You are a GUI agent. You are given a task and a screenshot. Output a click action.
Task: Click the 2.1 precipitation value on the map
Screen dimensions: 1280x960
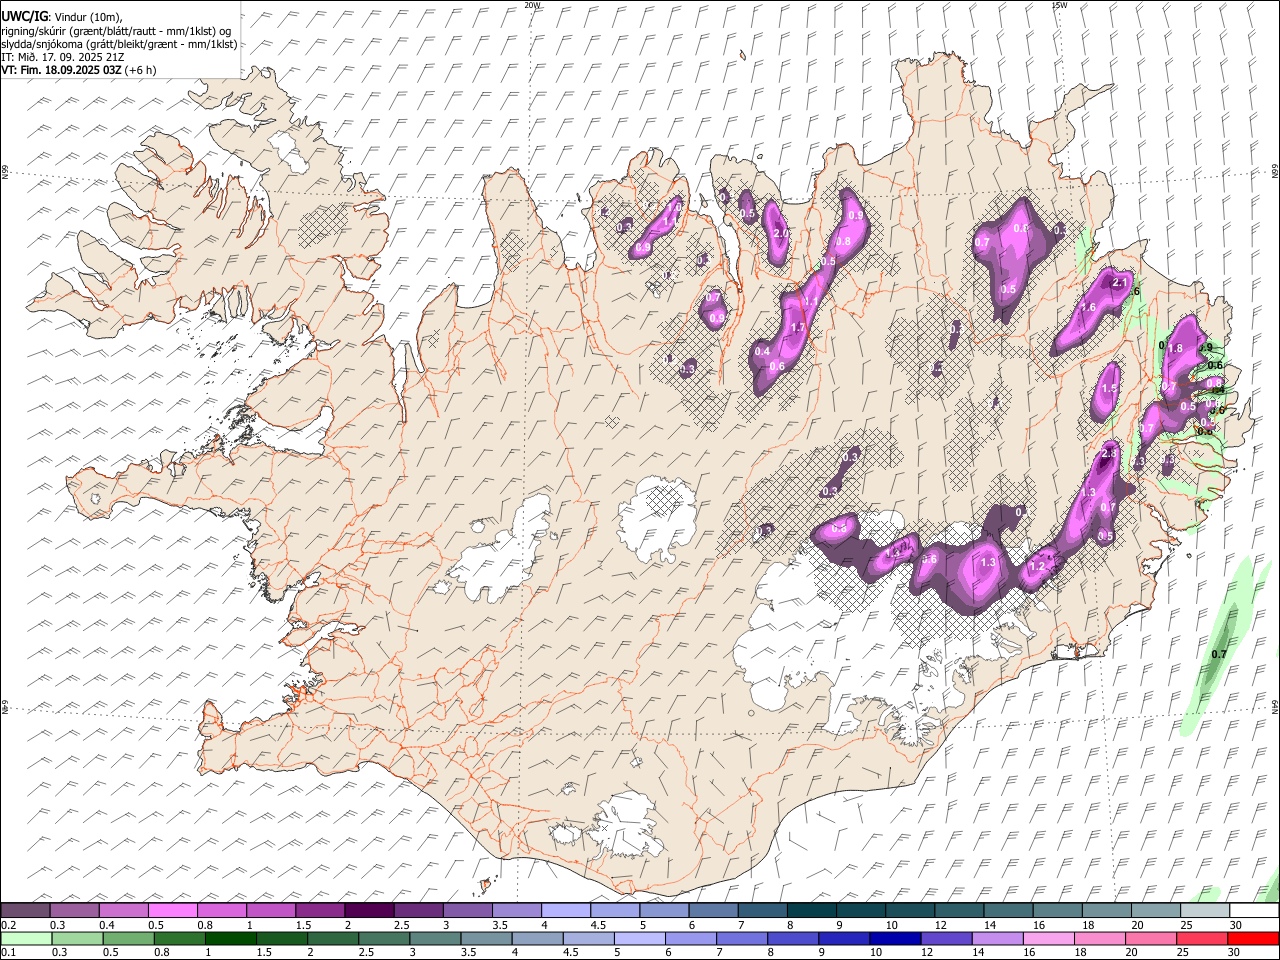[1120, 283]
